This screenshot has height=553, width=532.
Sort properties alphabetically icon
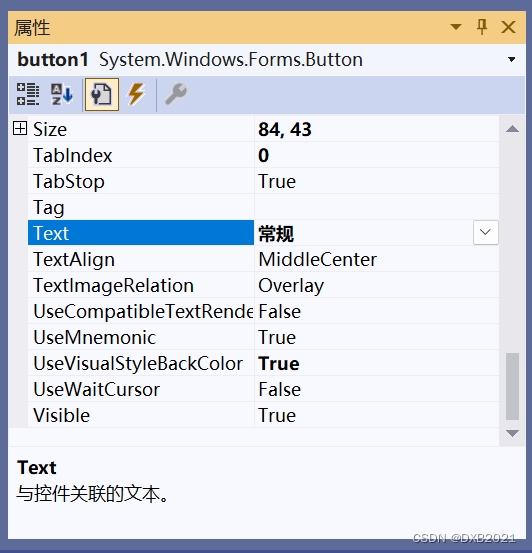click(62, 94)
